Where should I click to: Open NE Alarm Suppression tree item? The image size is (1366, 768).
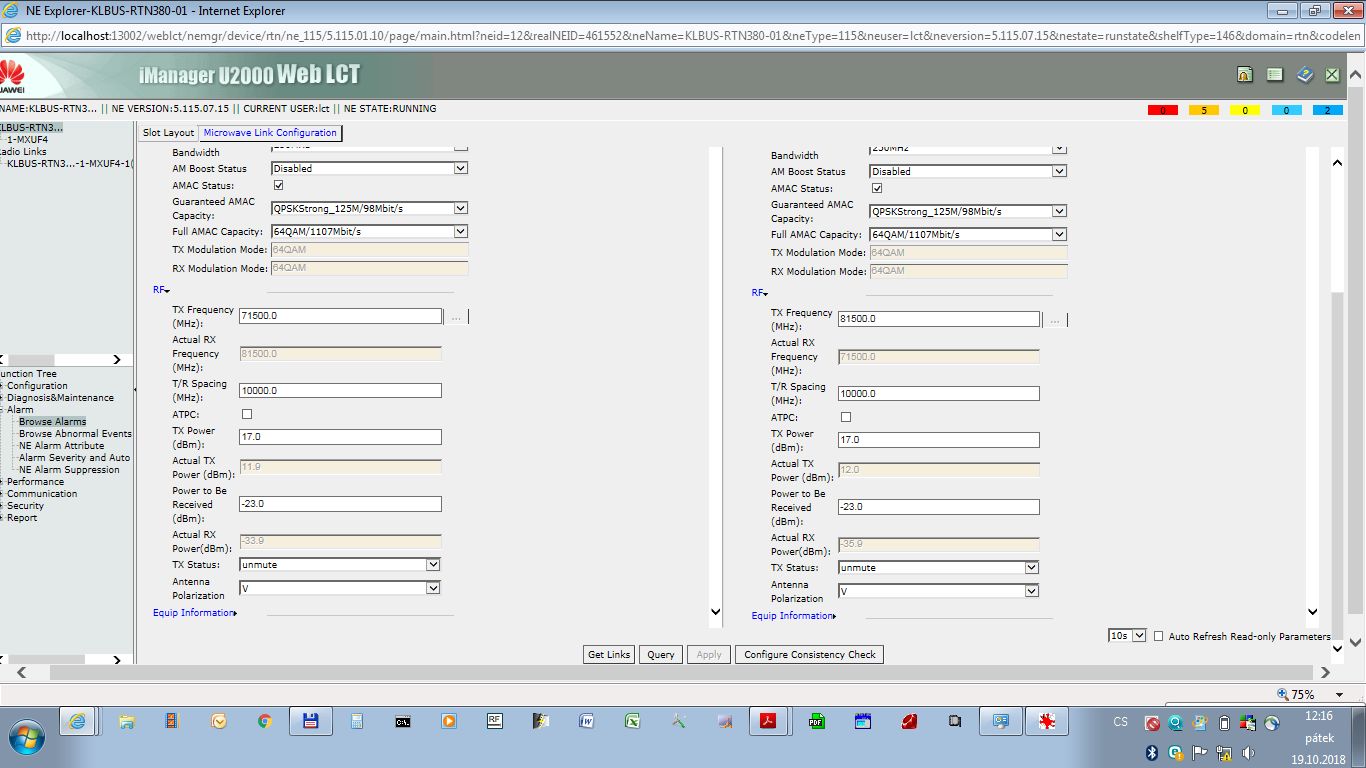click(69, 470)
